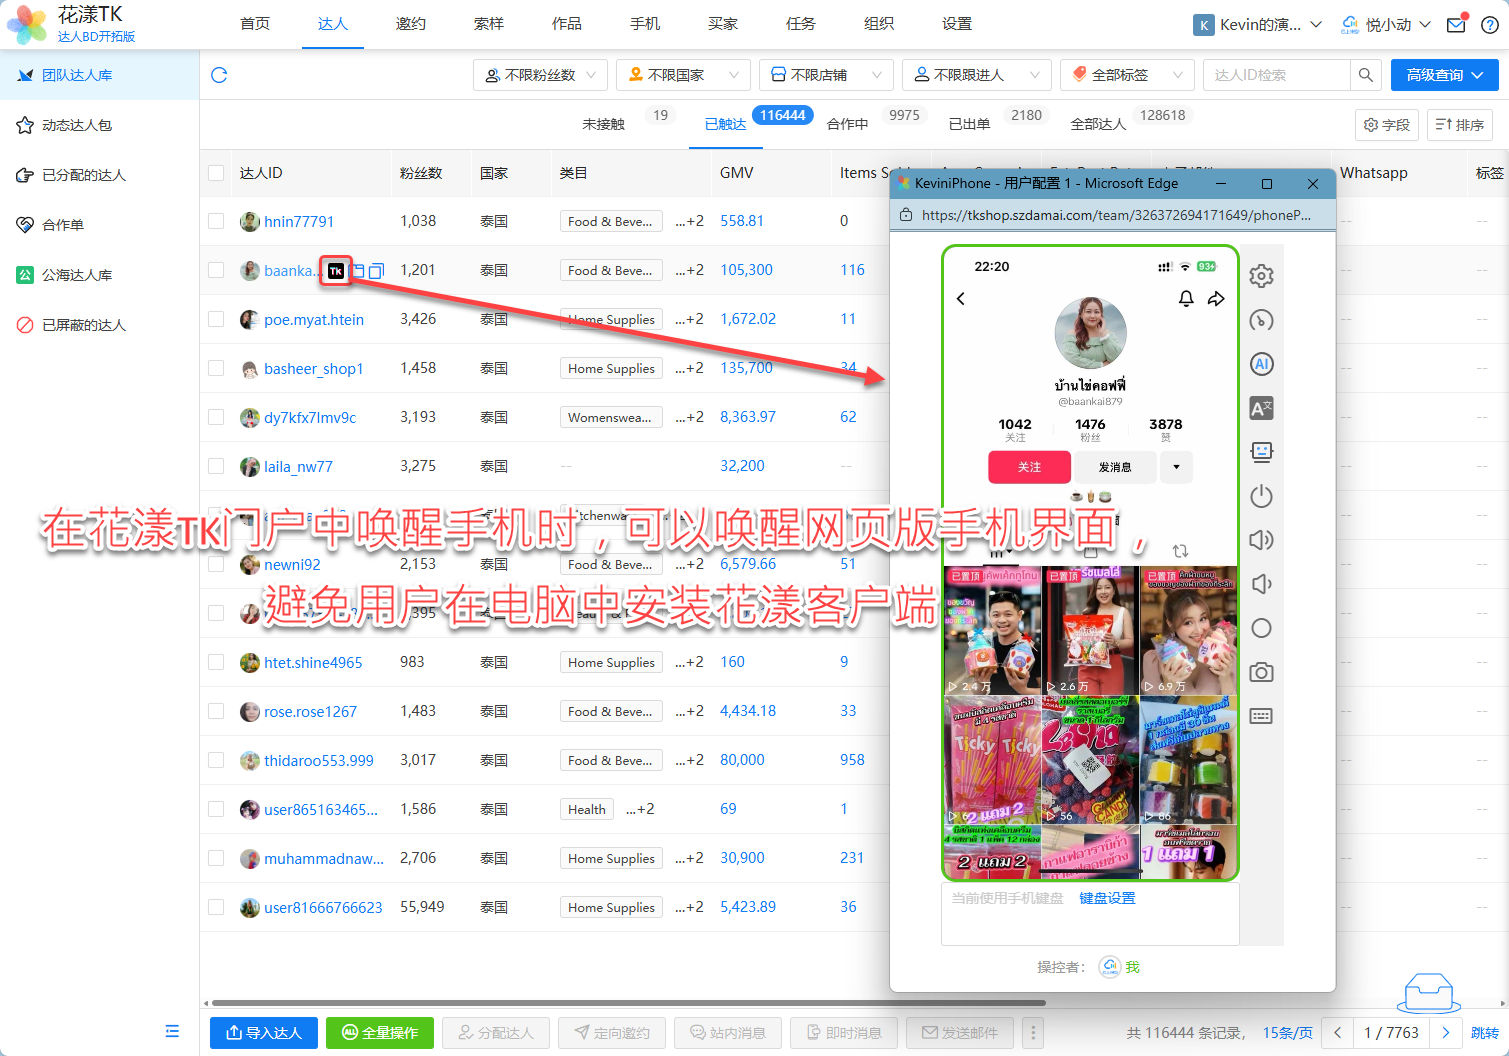The image size is (1509, 1056).
Task: Click the volume up speaker icon
Action: tap(1261, 540)
